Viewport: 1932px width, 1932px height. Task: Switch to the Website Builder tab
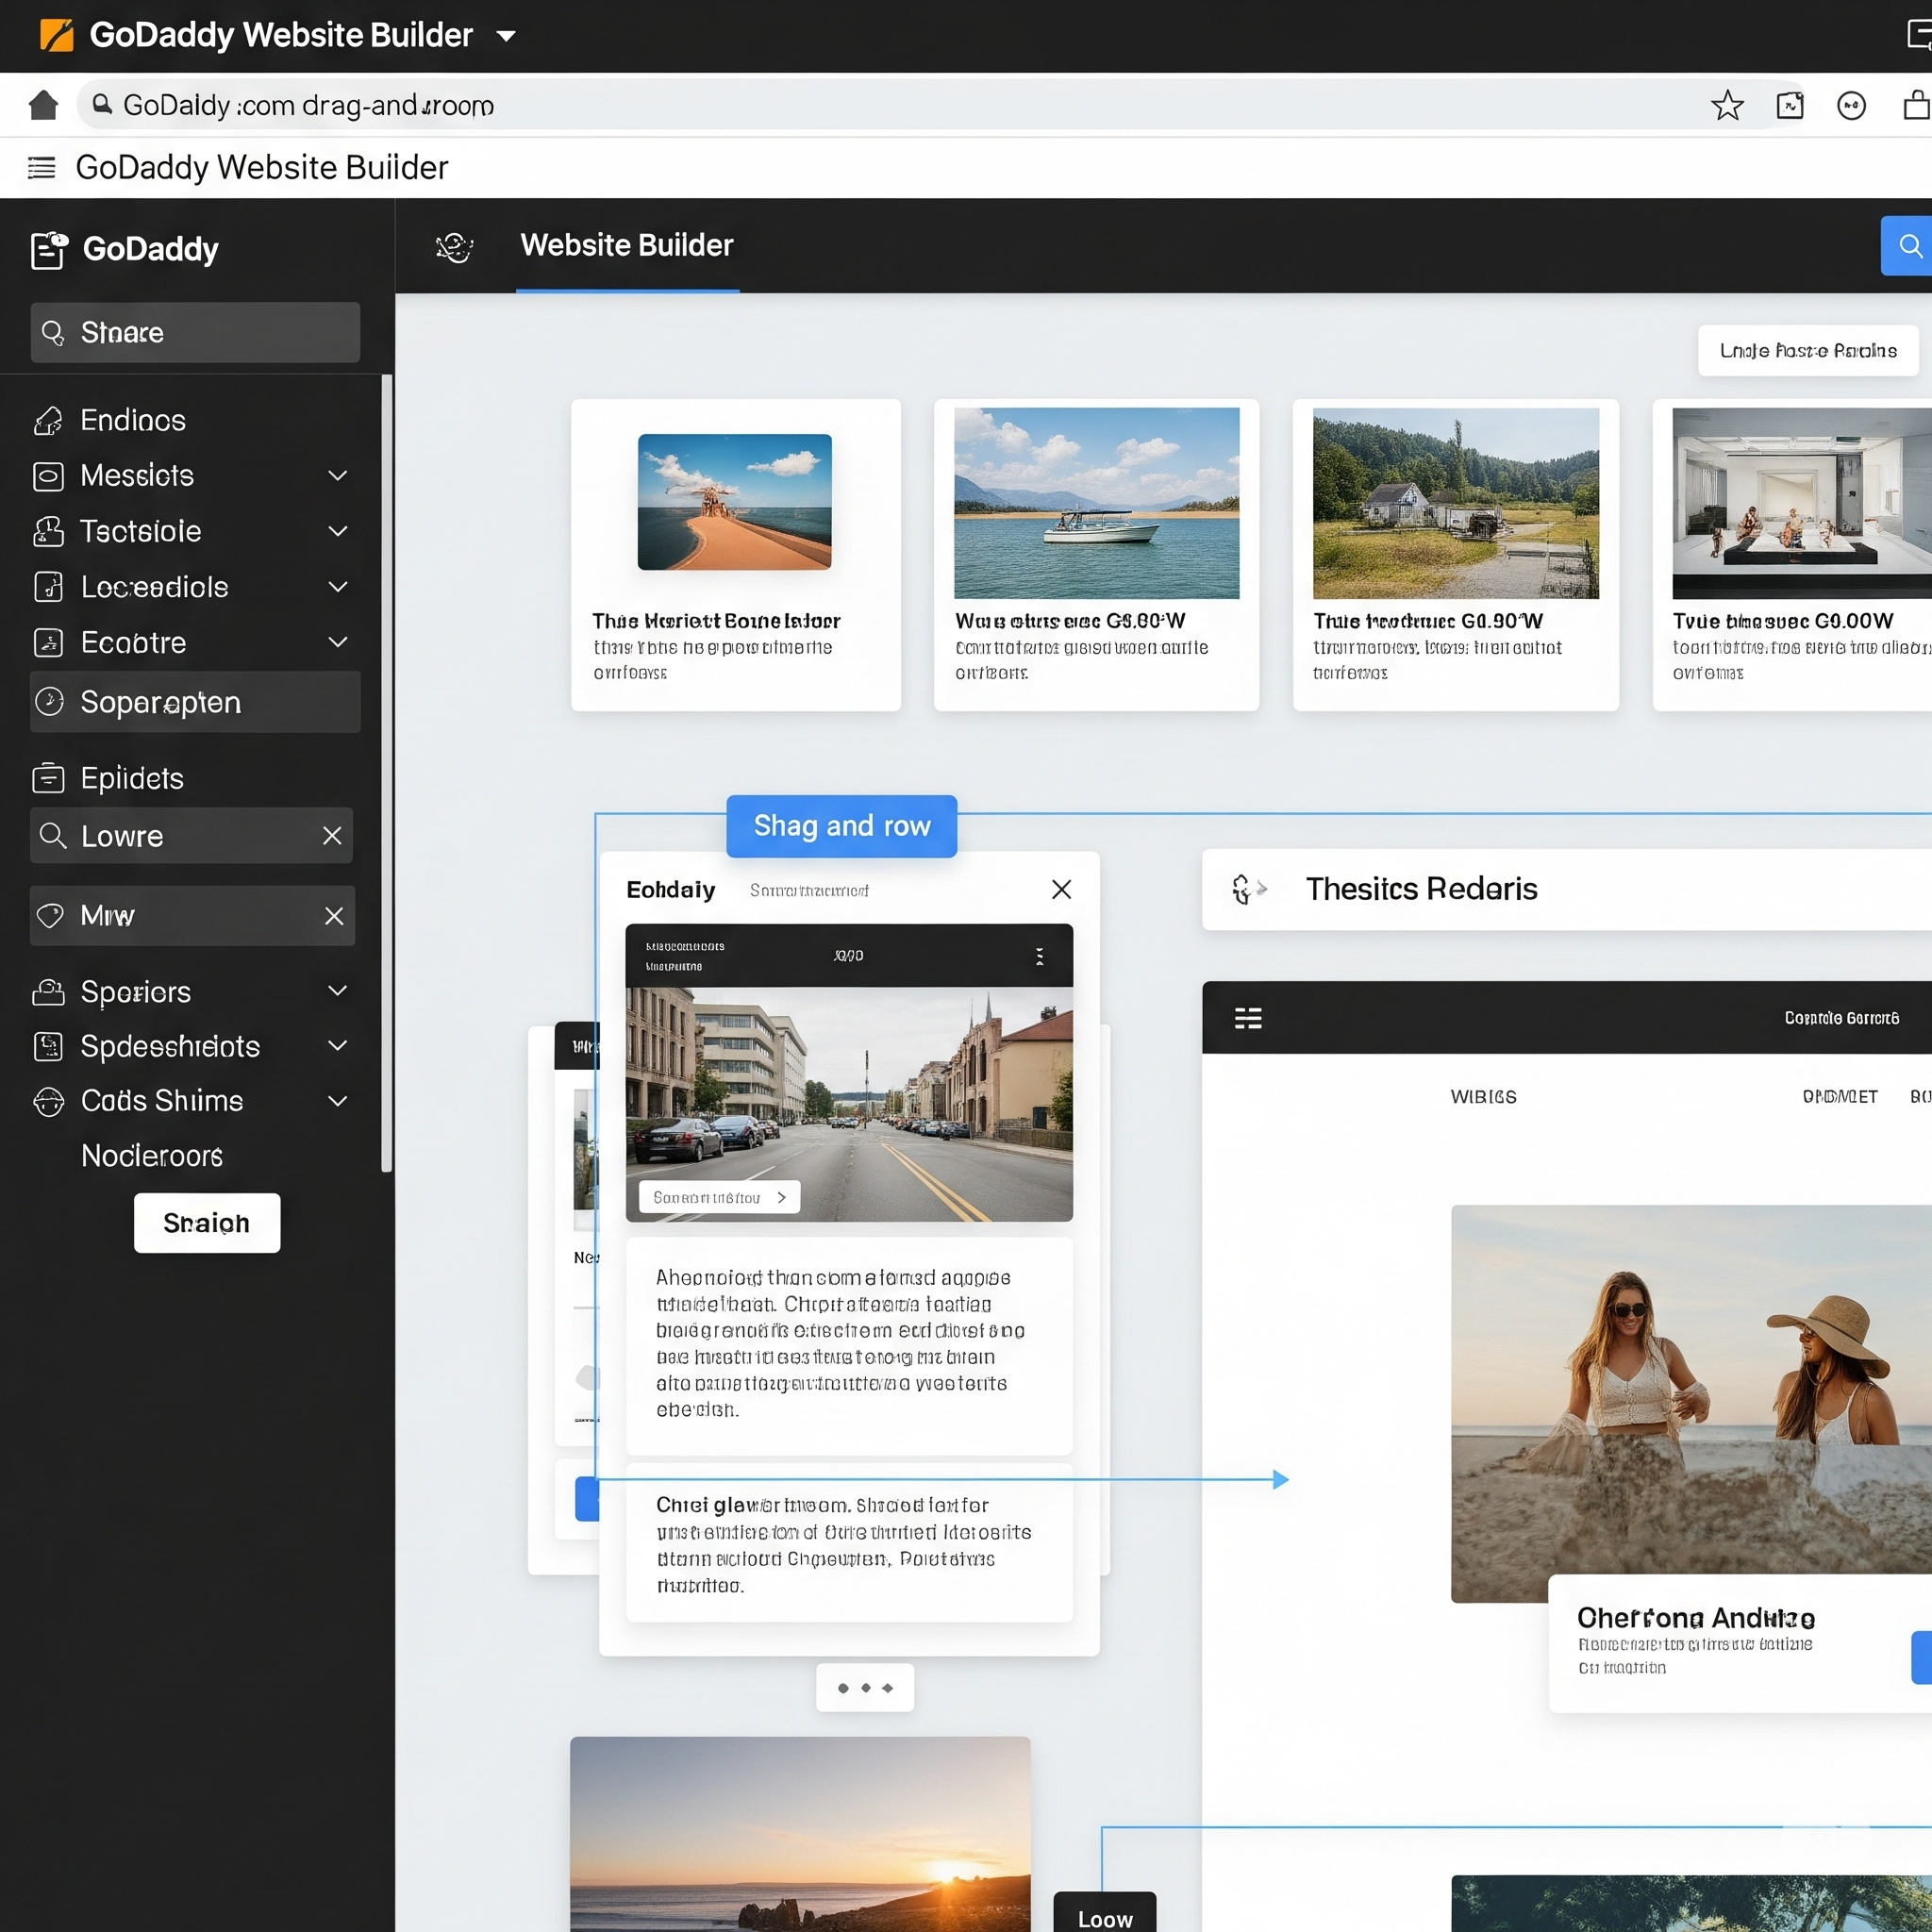[x=627, y=246]
